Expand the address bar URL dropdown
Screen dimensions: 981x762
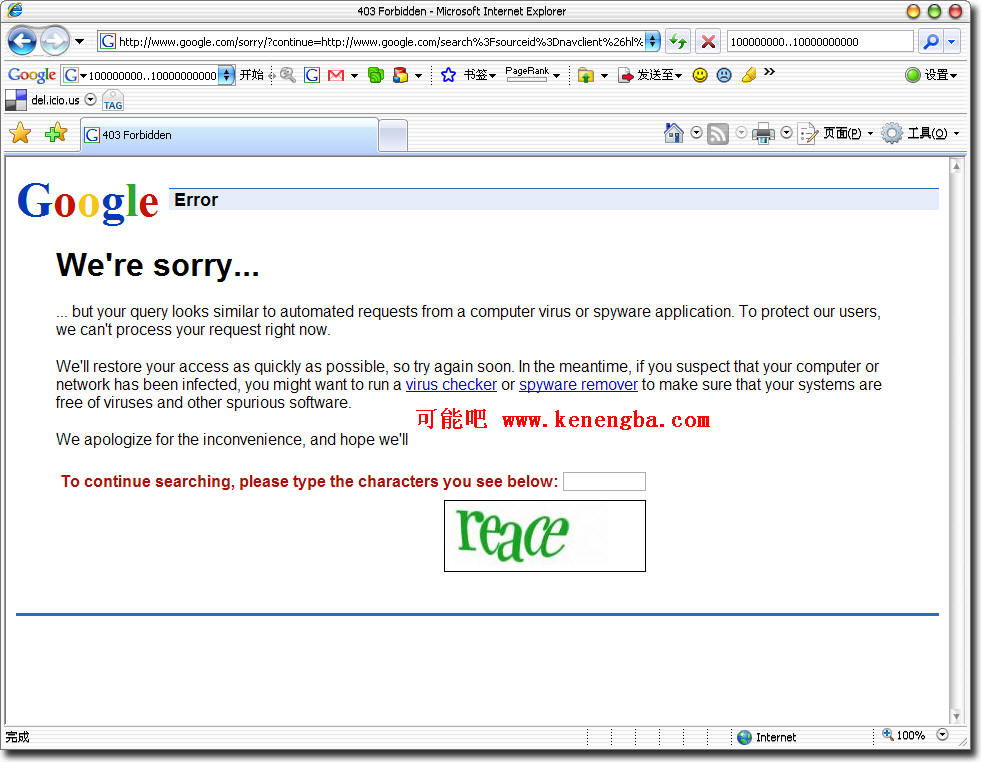(x=652, y=41)
